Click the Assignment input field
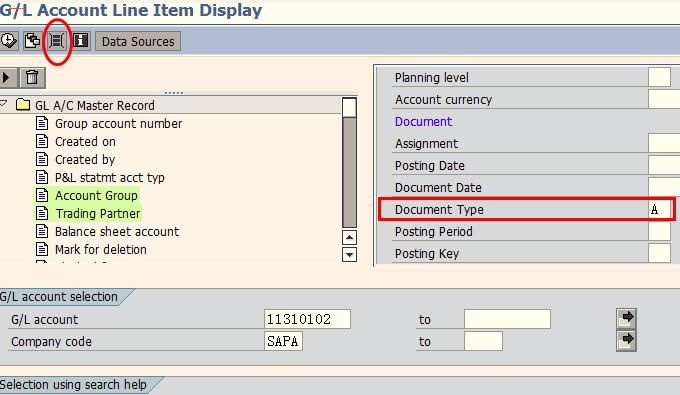This screenshot has height=395, width=680. (664, 143)
